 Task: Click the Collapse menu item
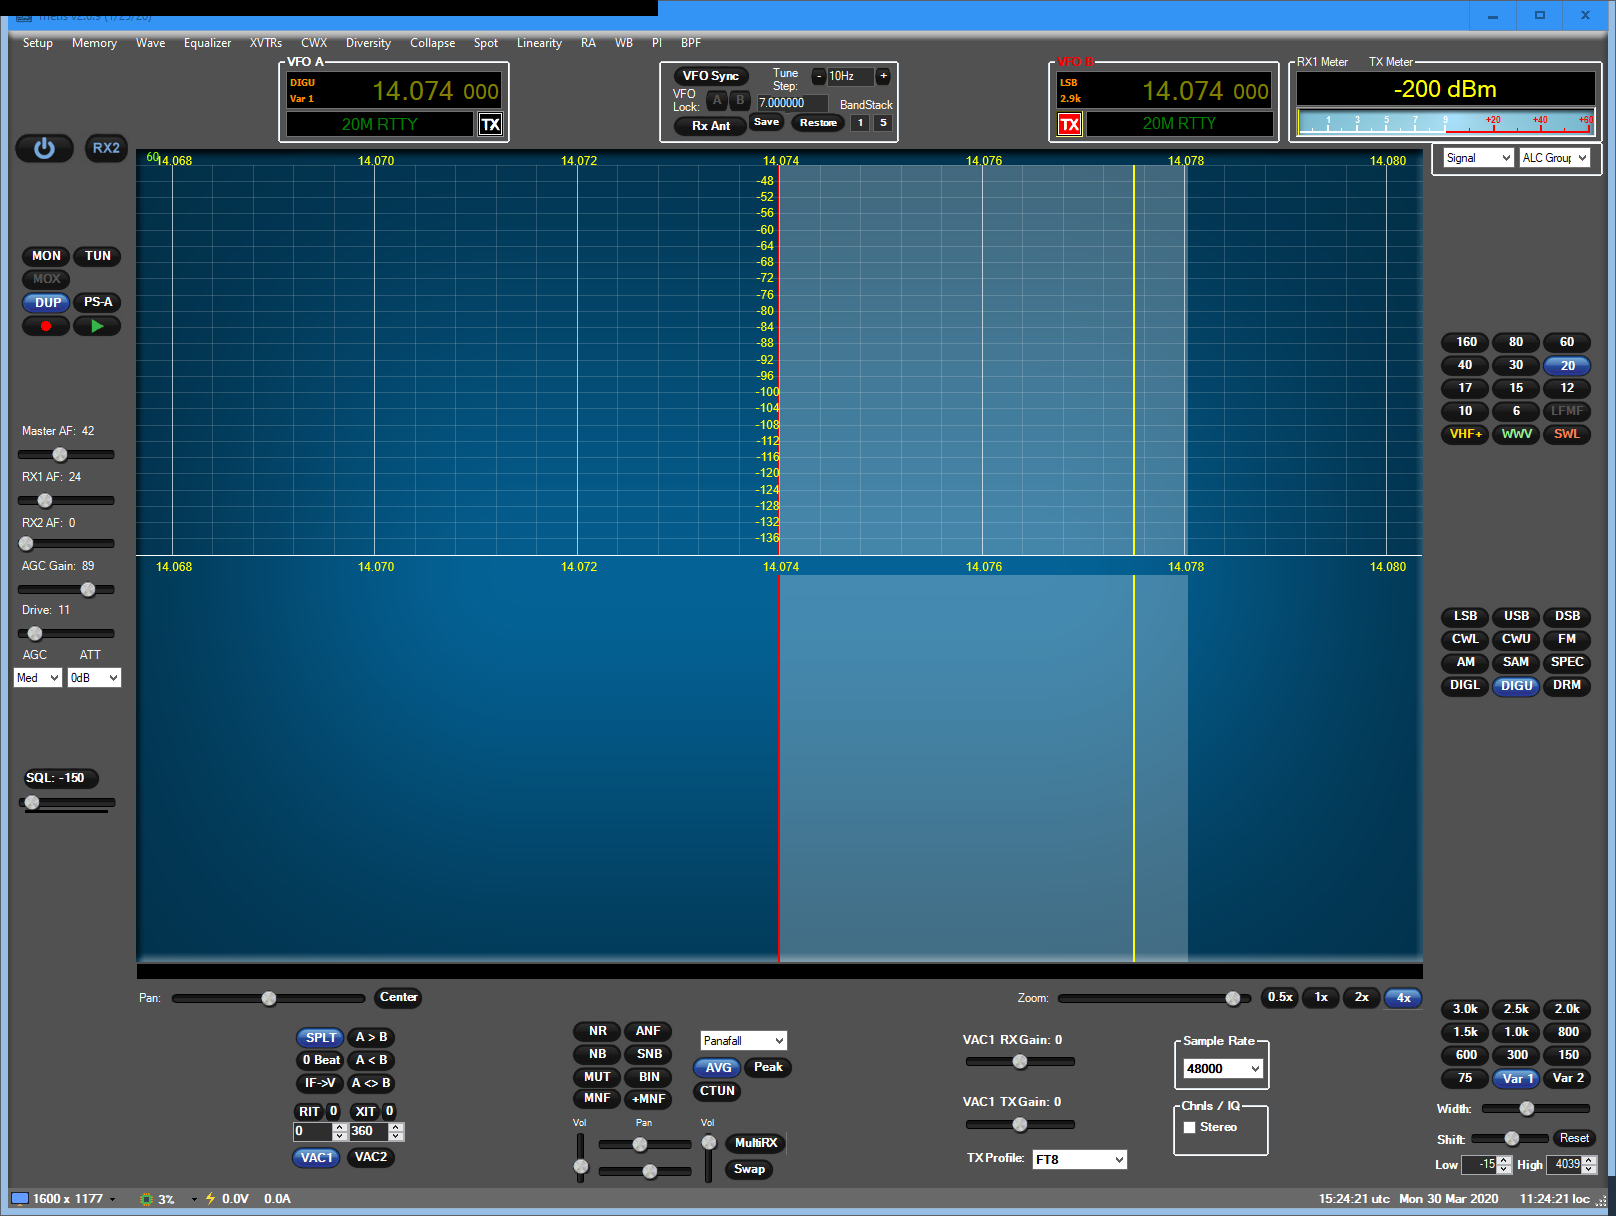432,43
